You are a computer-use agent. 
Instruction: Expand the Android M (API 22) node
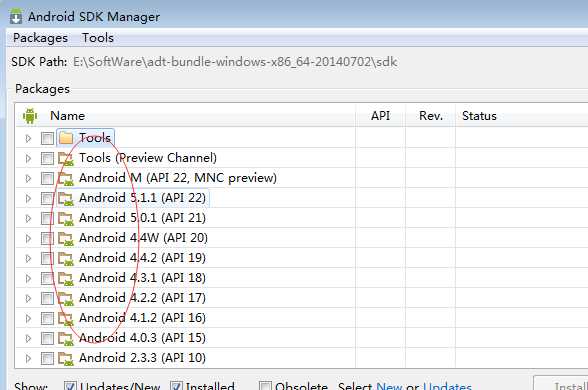28,178
